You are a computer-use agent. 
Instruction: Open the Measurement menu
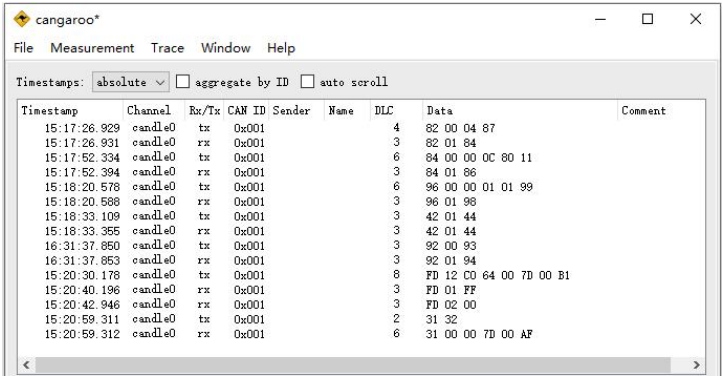(x=92, y=48)
